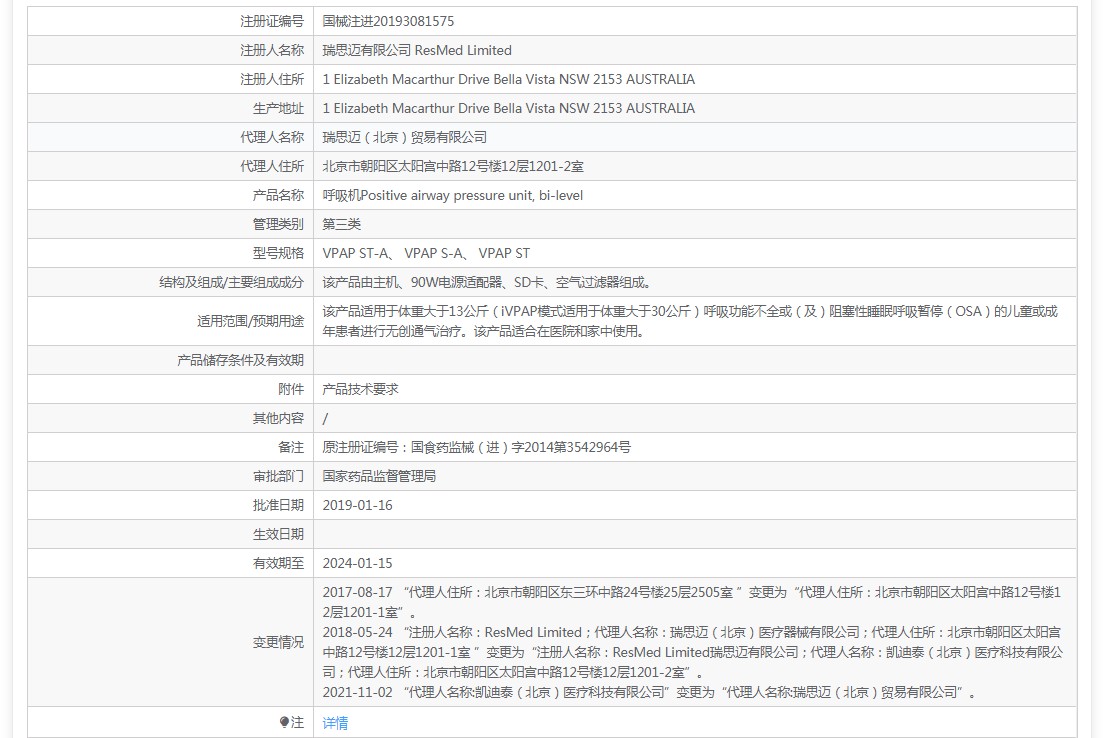Click the intended use paragraph about iVPAP模式

pyautogui.click(x=690, y=321)
